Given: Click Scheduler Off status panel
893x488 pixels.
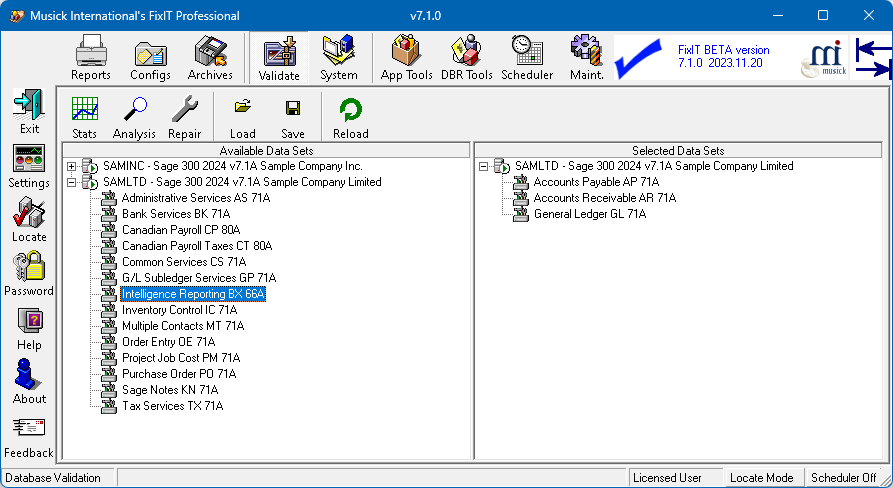Looking at the screenshot, I should pyautogui.click(x=843, y=478).
